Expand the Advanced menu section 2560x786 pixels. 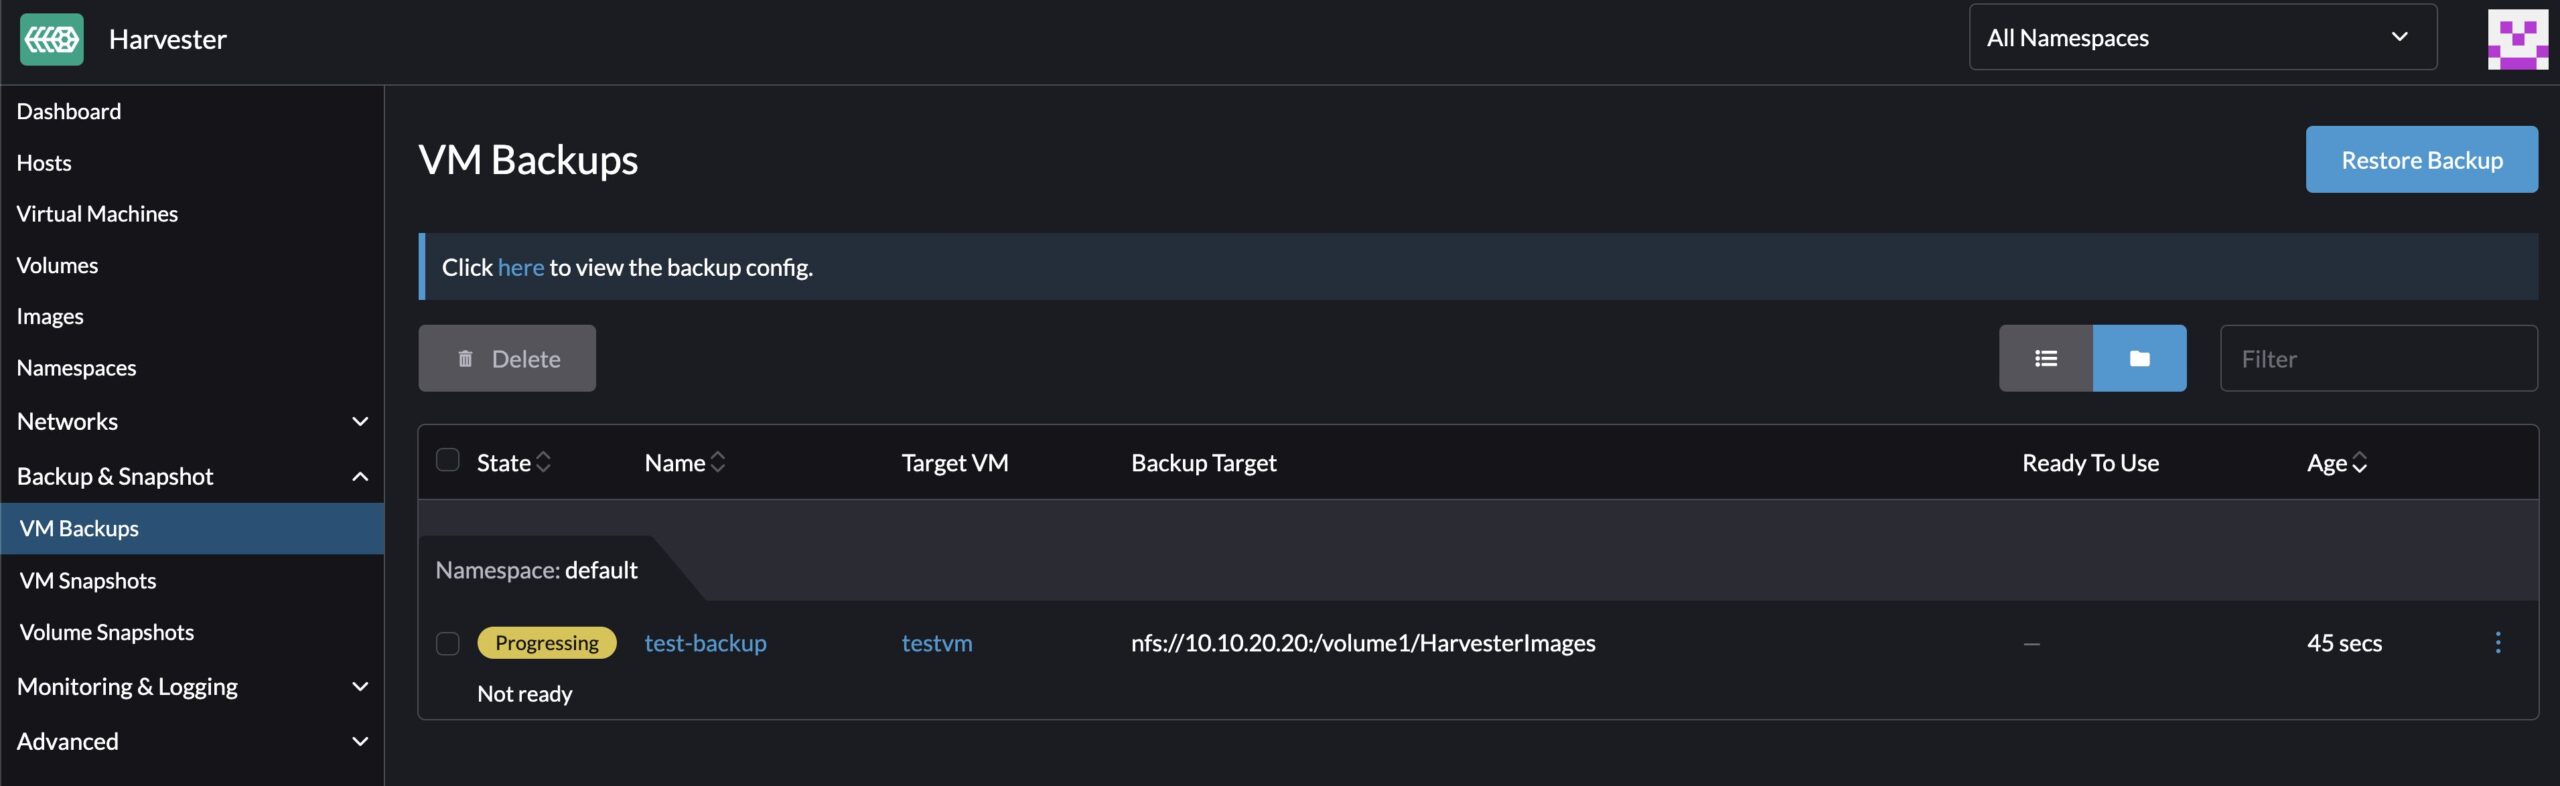192,741
